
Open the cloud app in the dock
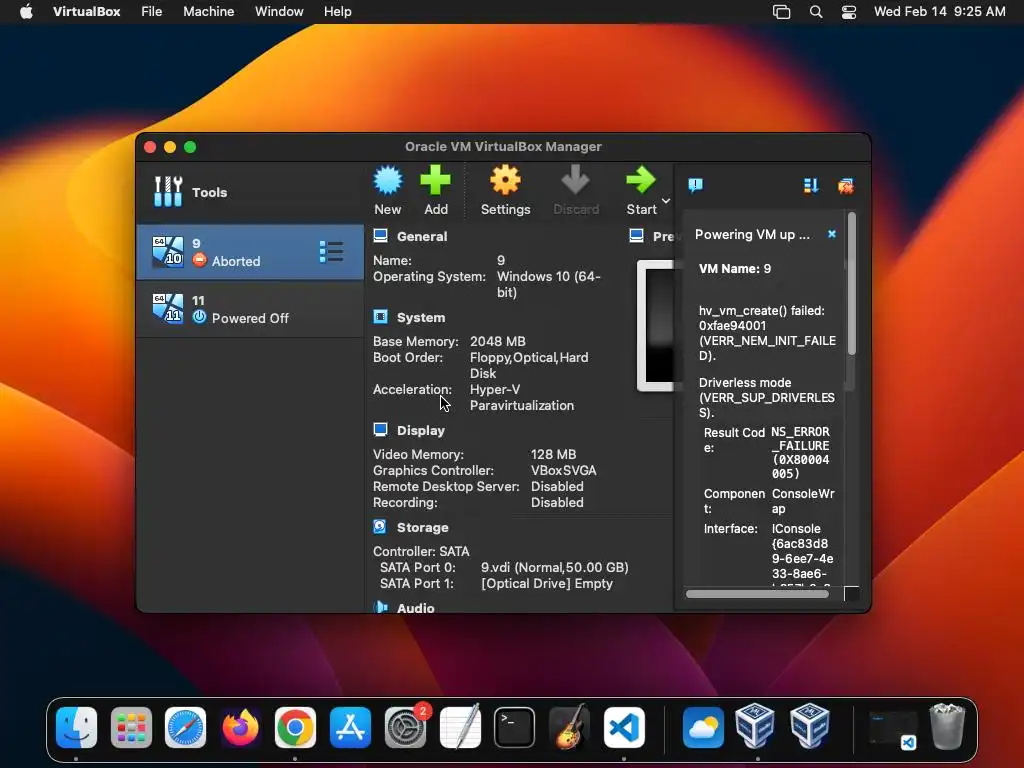click(x=703, y=728)
